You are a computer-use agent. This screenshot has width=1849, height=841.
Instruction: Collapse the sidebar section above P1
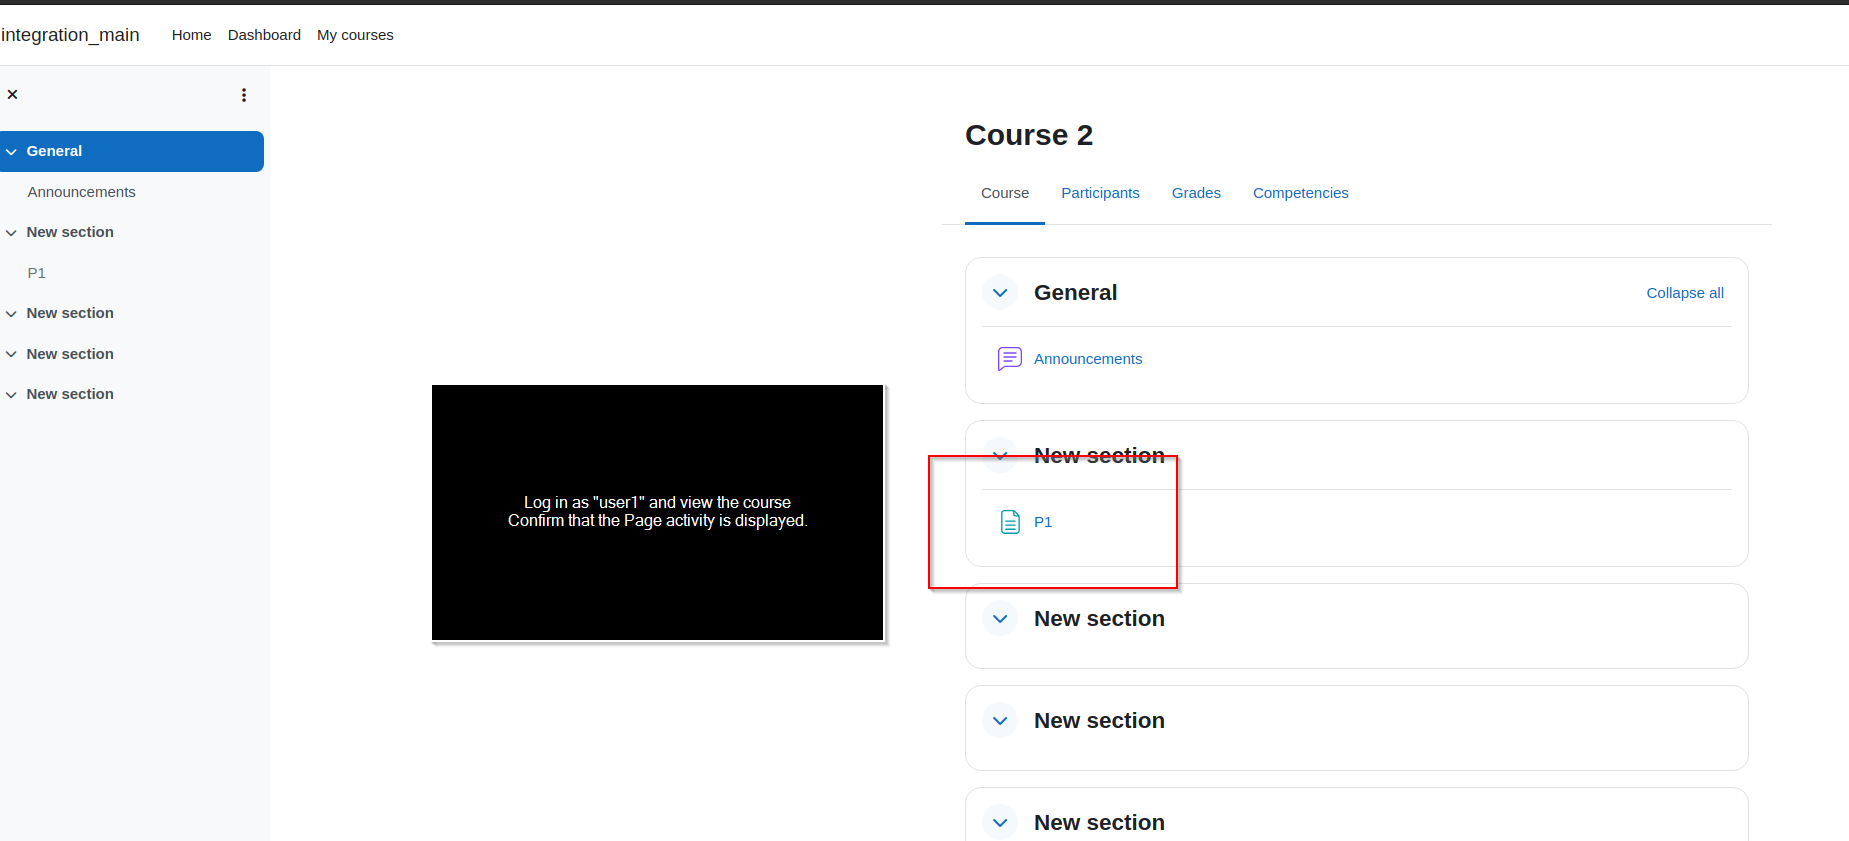point(12,233)
